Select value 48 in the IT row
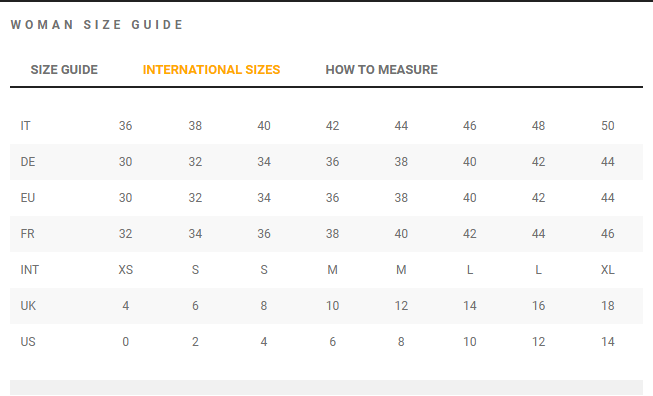 [x=538, y=126]
